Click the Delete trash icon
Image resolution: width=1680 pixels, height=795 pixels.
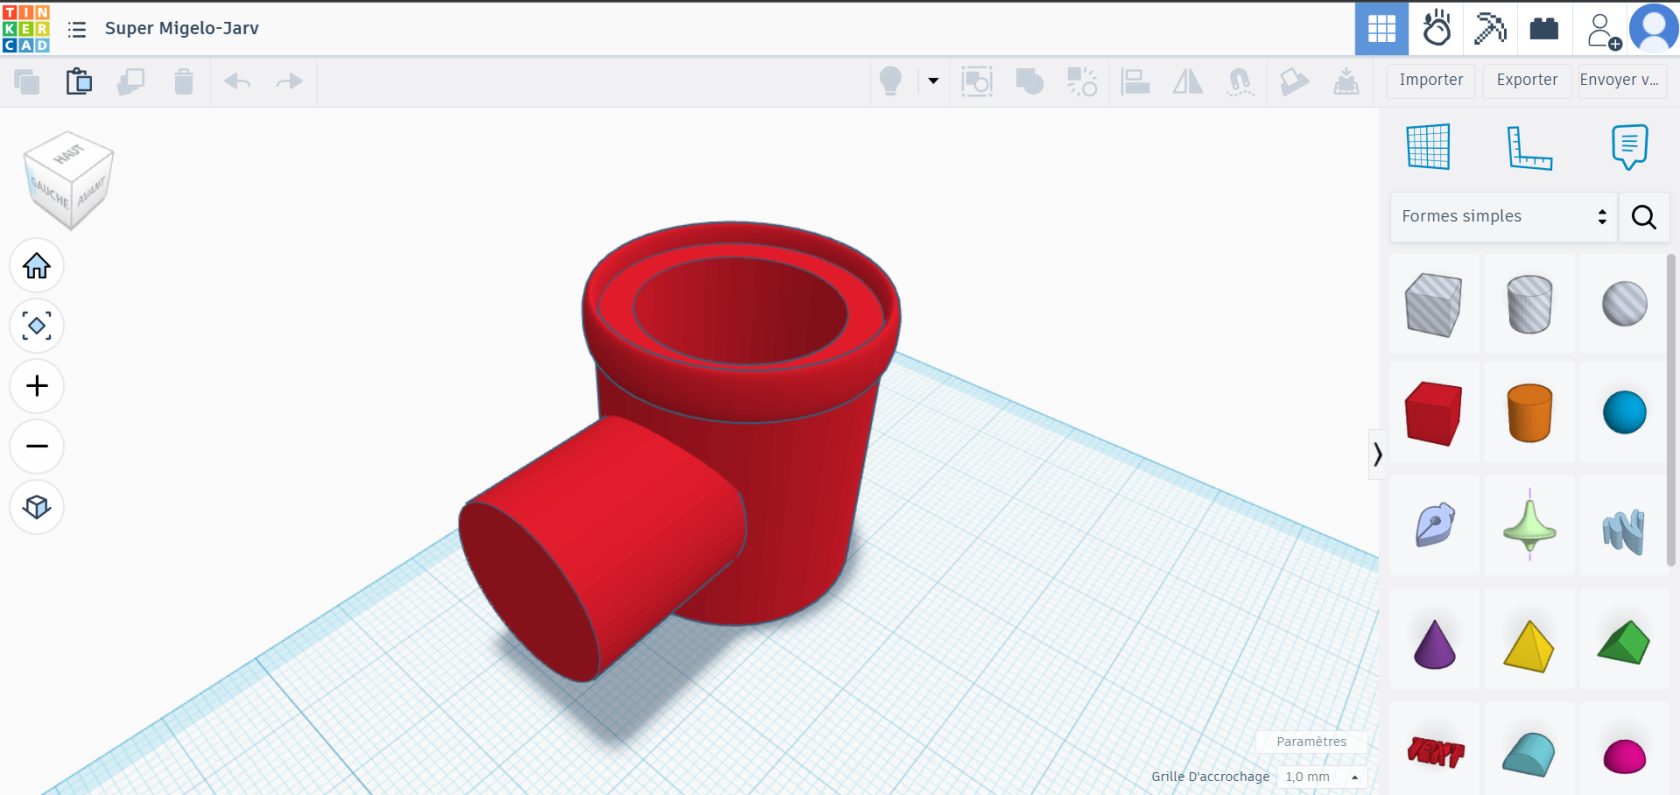click(x=183, y=81)
